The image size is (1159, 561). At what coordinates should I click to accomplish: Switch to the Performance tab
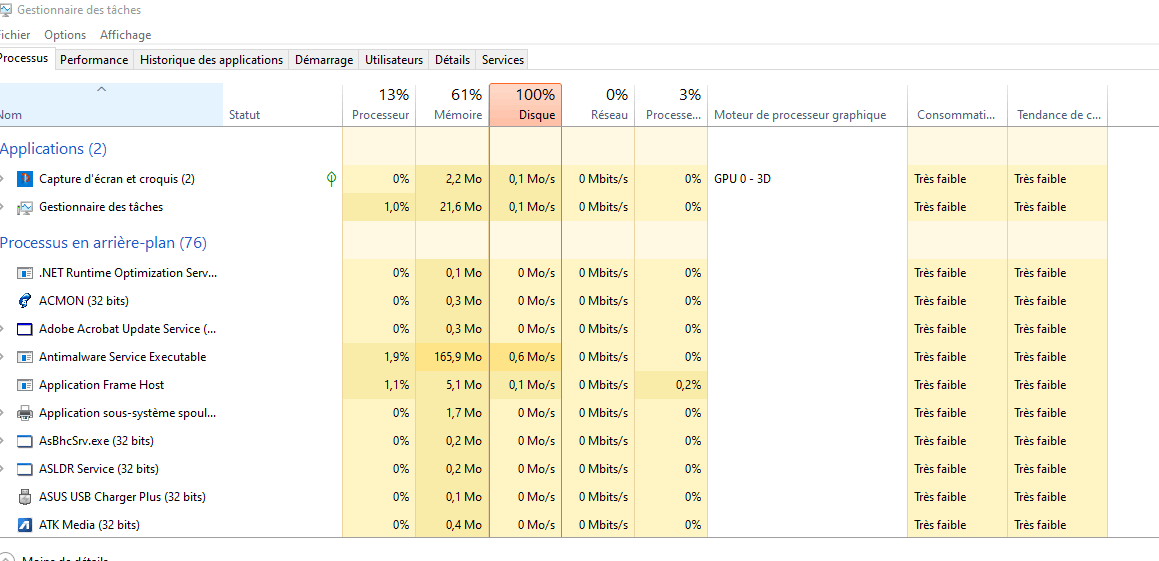(x=94, y=60)
